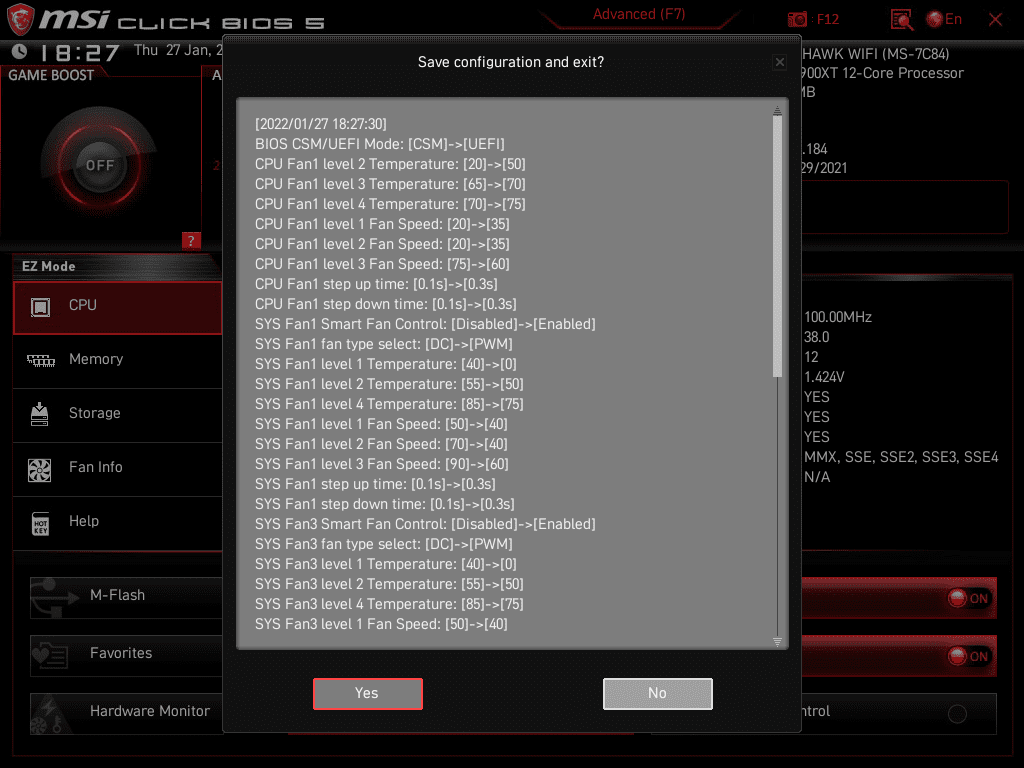This screenshot has height=768, width=1024.
Task: Click the CPU chip icon
Action: point(40,306)
